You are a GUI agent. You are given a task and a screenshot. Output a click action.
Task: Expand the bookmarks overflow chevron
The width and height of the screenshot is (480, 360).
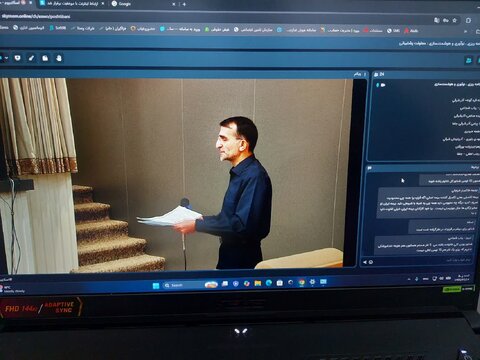[465, 31]
